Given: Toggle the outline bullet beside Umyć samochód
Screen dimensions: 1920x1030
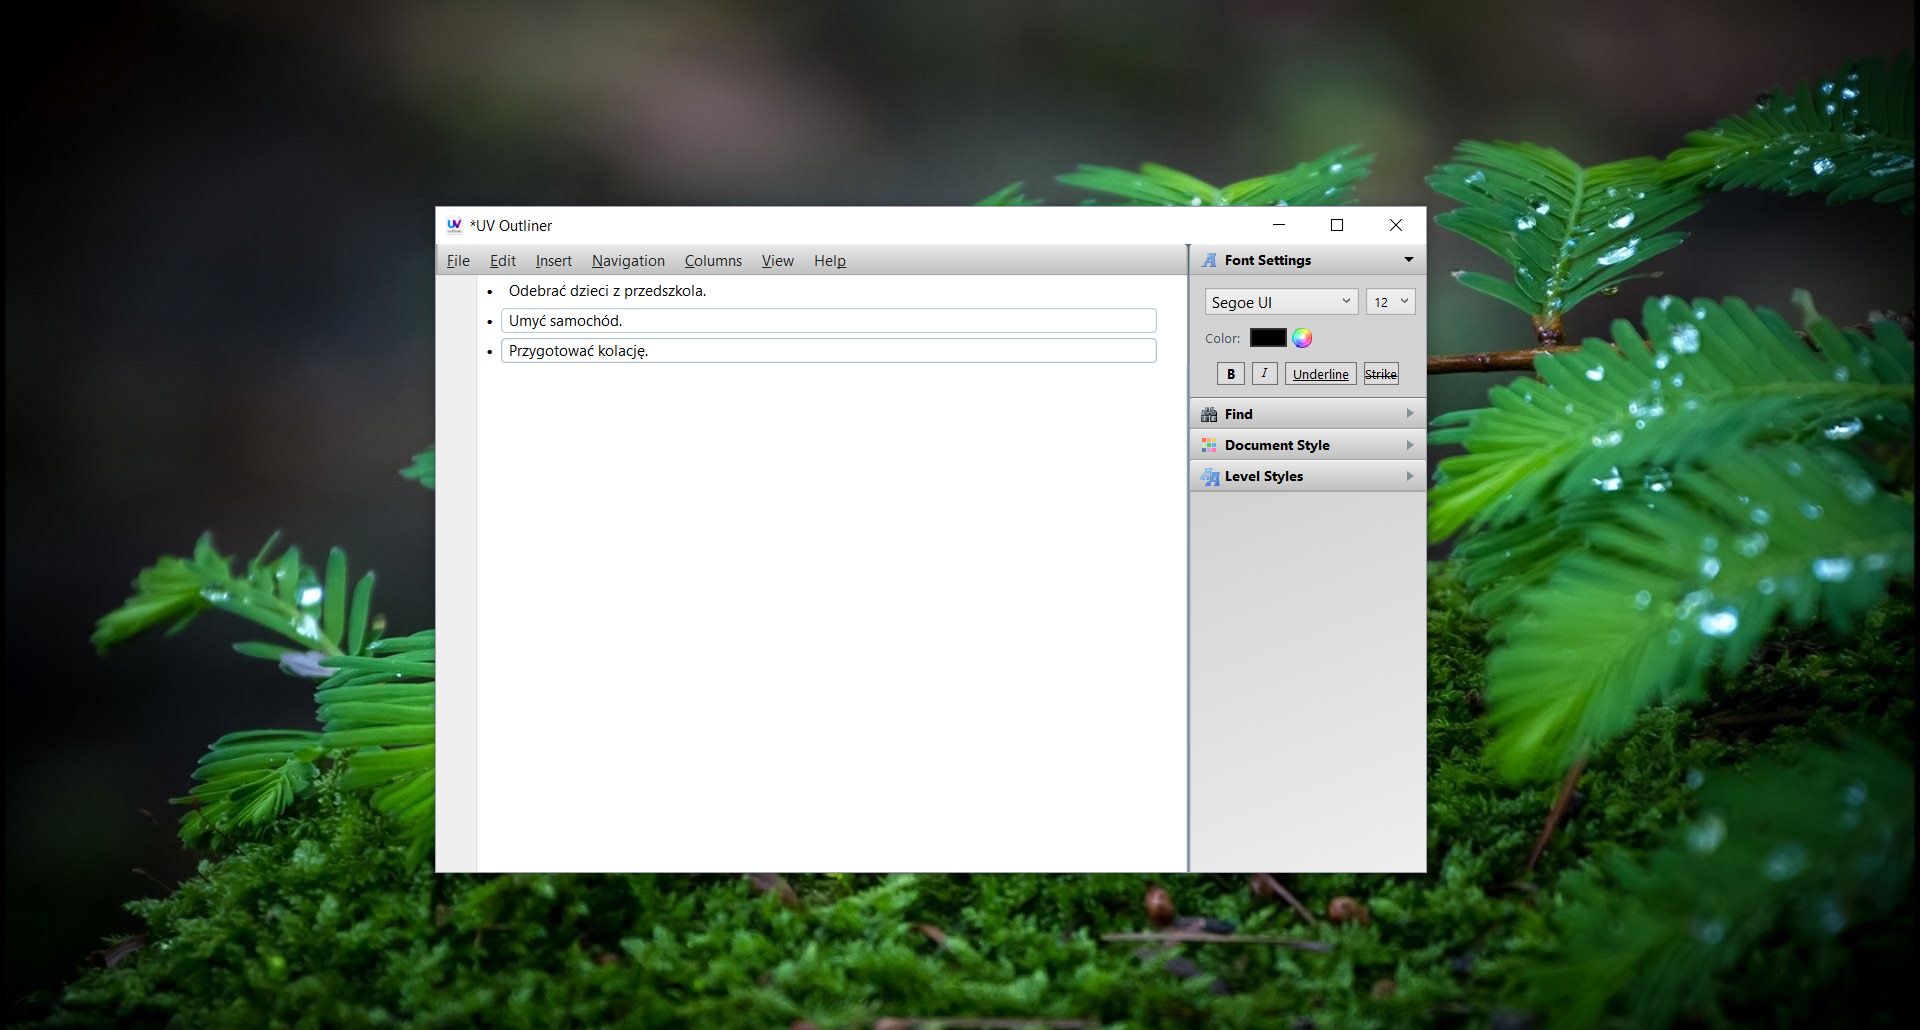Looking at the screenshot, I should pyautogui.click(x=489, y=321).
